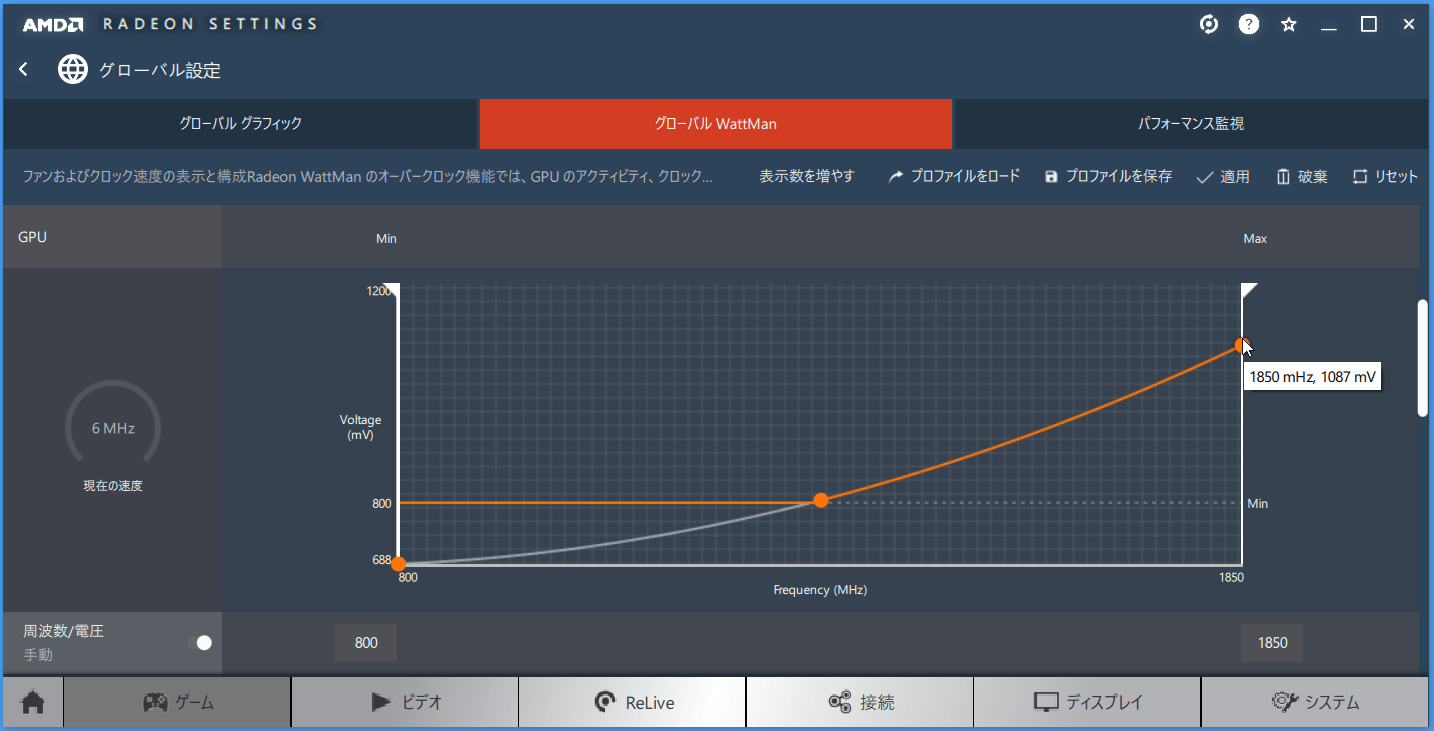Click the 1850 maximum frequency field
Screen dimensions: 1434x731
pos(1272,643)
